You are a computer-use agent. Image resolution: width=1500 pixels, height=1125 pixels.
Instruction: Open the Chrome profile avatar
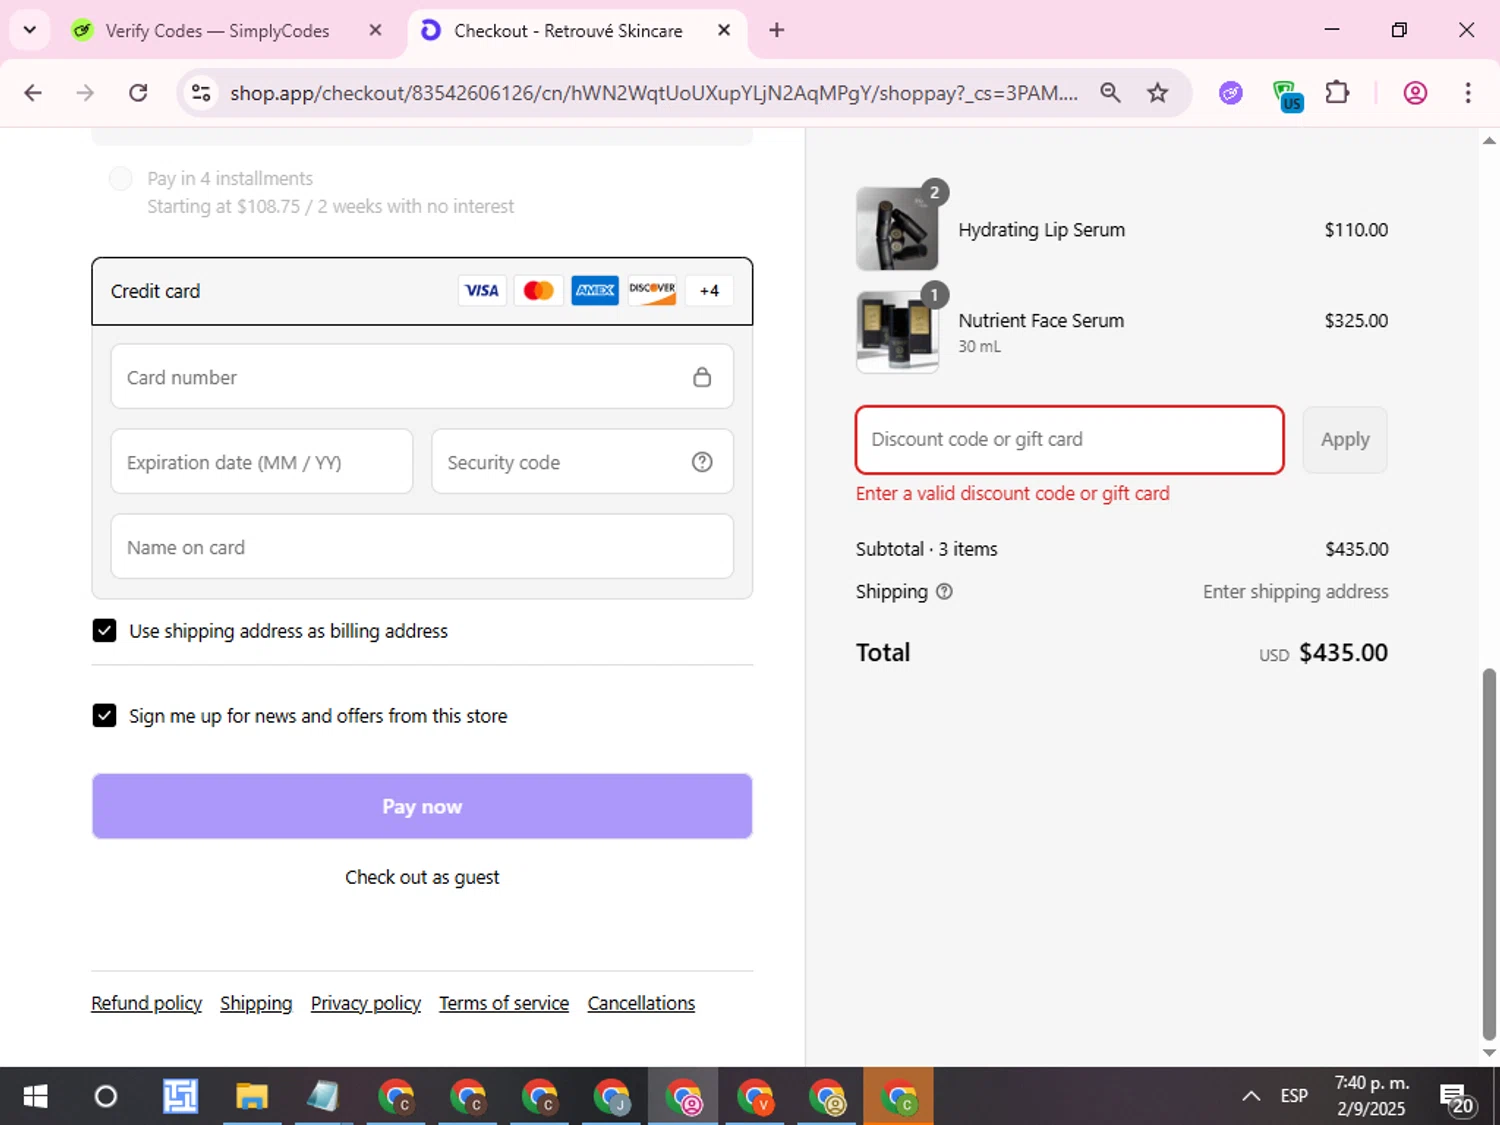(x=1415, y=93)
